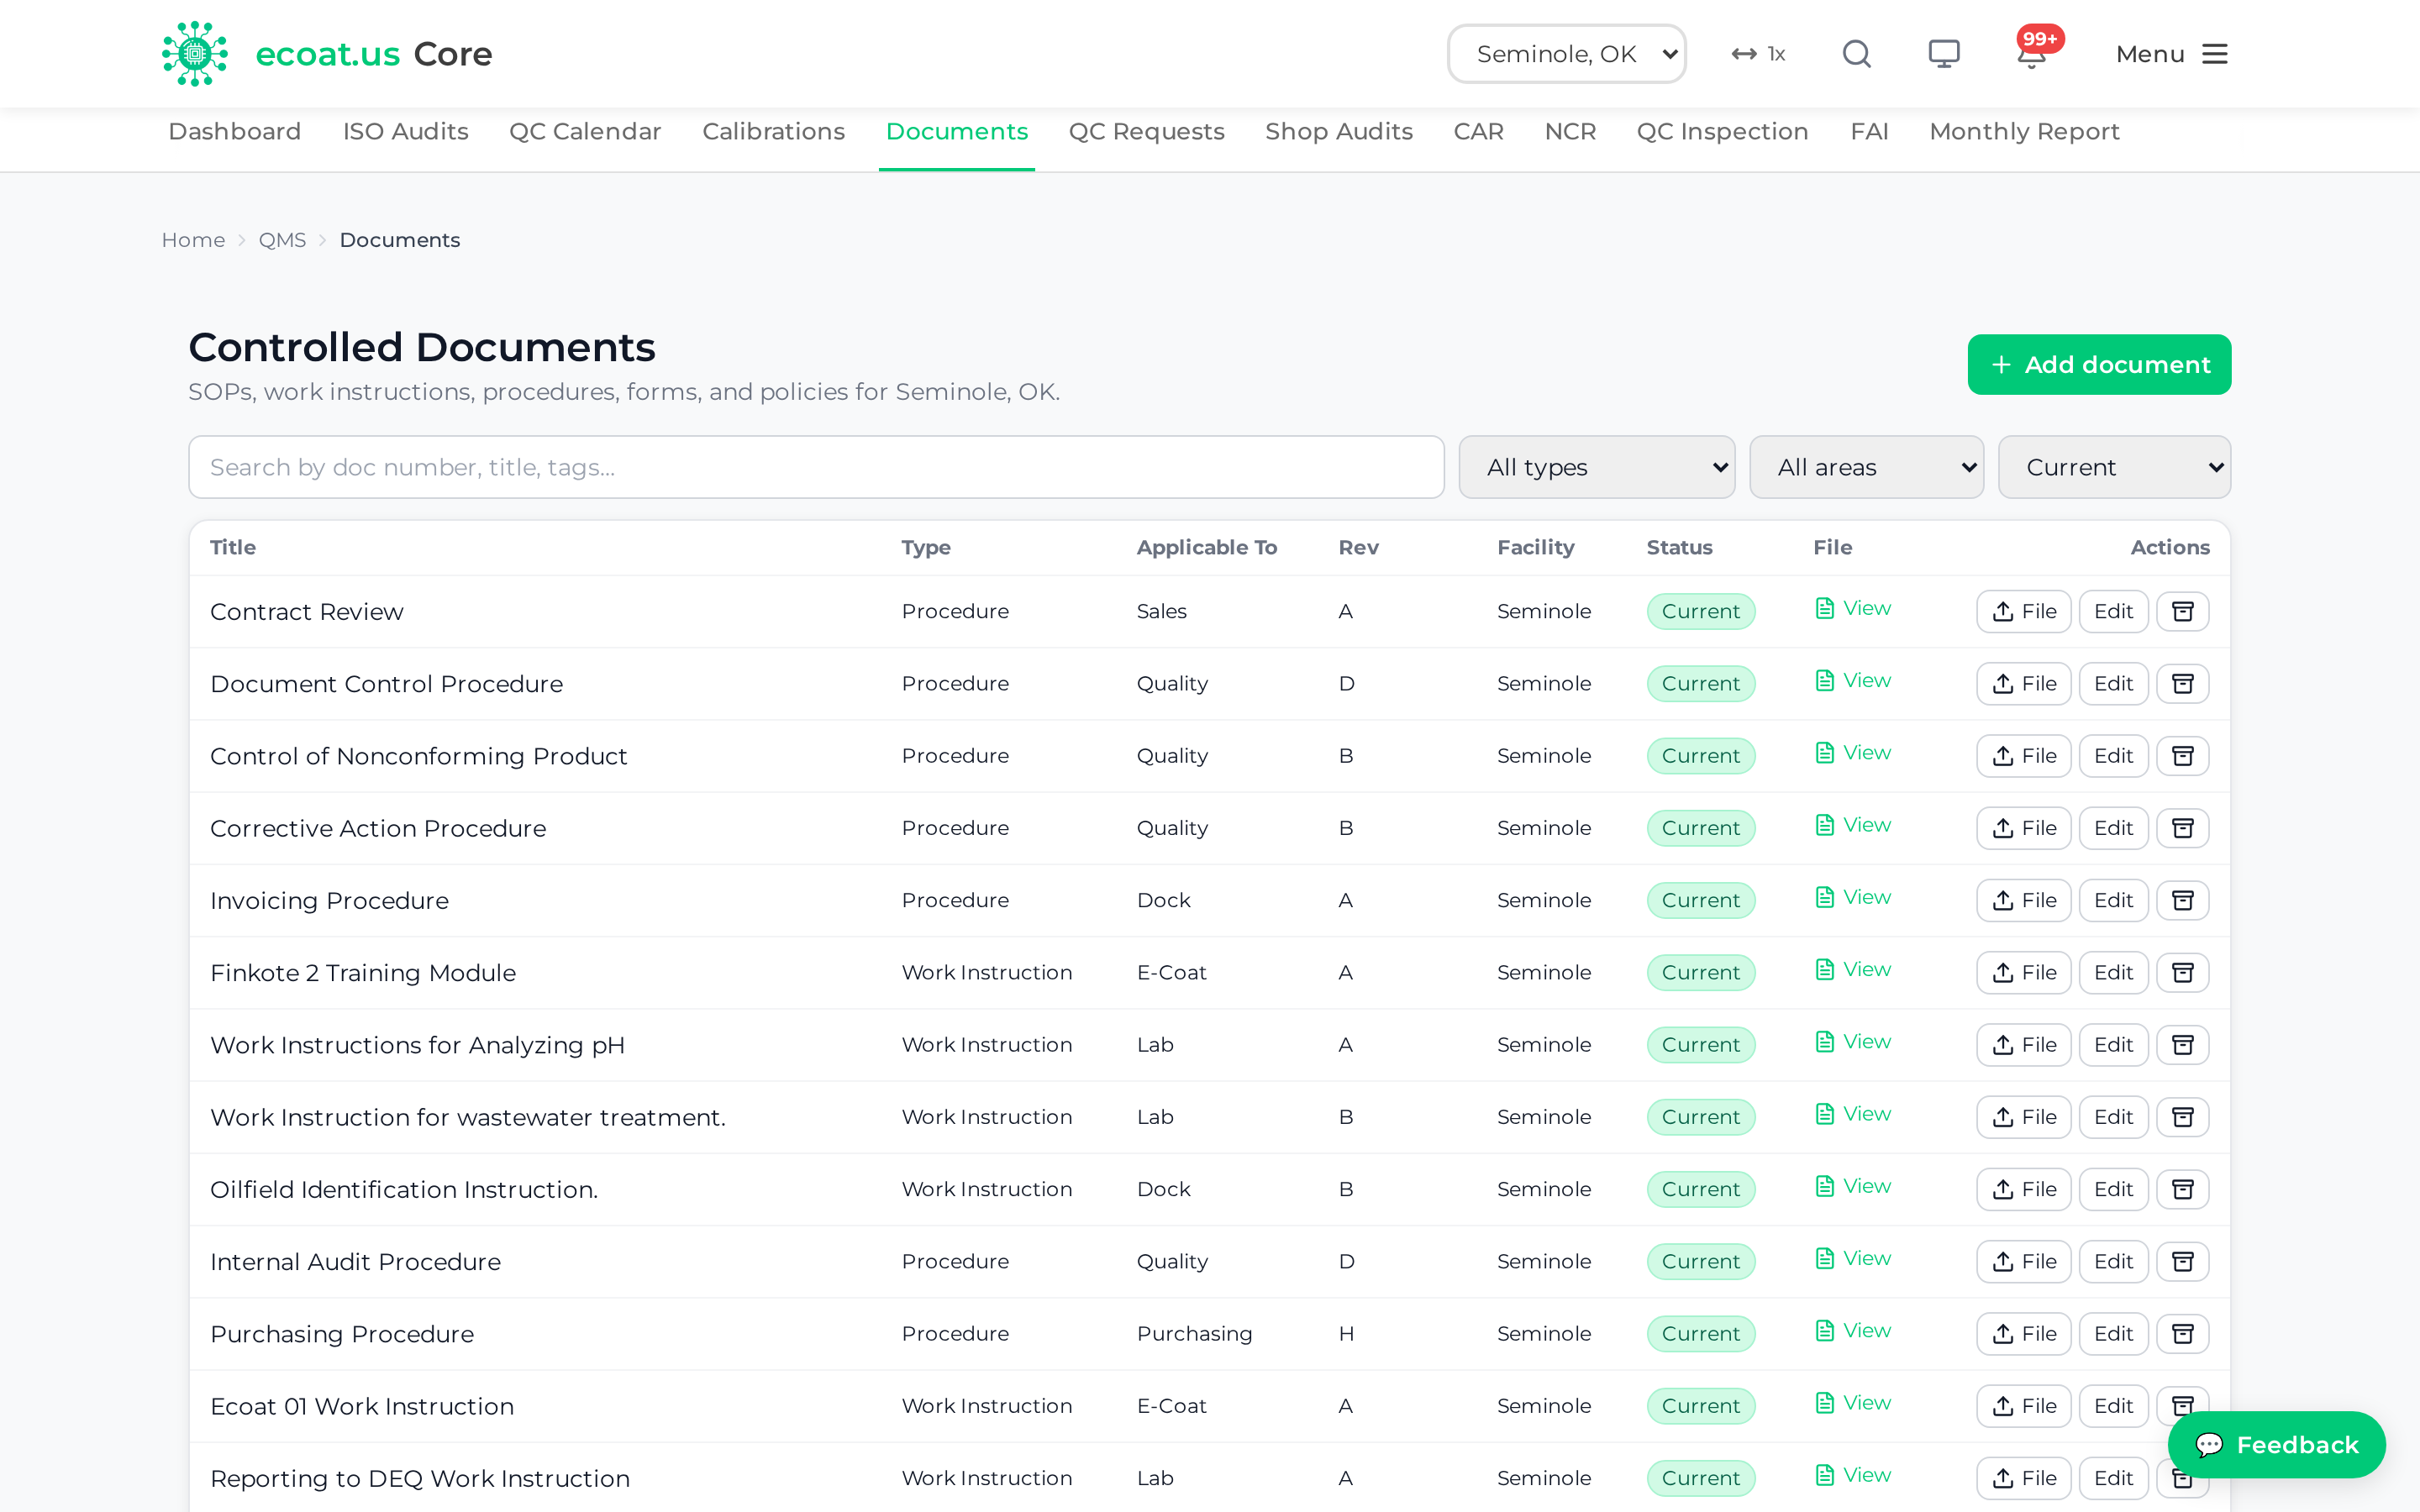Image resolution: width=2420 pixels, height=1512 pixels.
Task: Go to the Dashboard tab
Action: pos(234,132)
